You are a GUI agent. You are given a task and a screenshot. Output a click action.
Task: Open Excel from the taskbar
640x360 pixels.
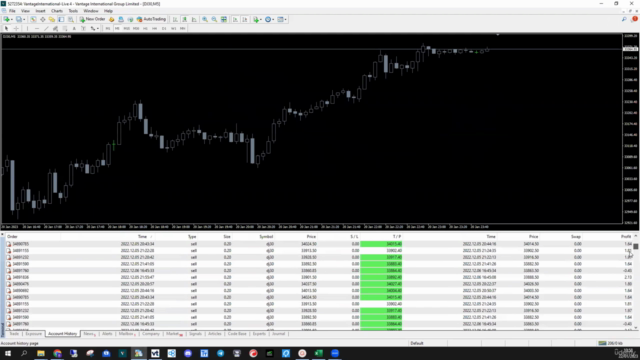point(318,353)
